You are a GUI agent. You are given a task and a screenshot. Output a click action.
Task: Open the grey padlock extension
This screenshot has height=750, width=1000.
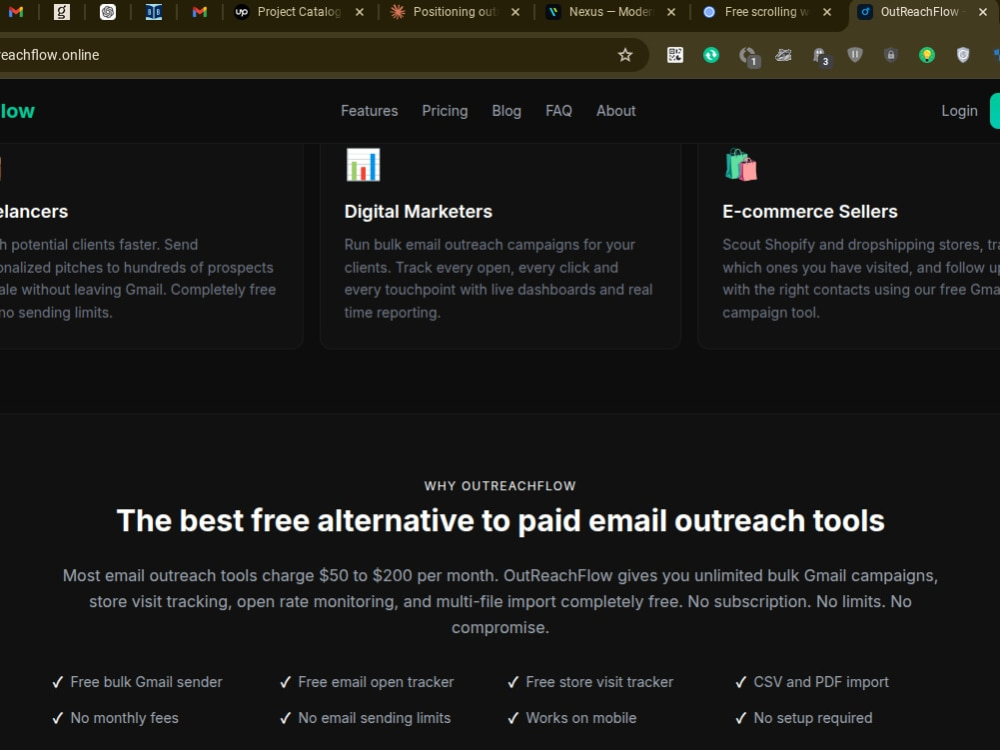[x=890, y=55]
